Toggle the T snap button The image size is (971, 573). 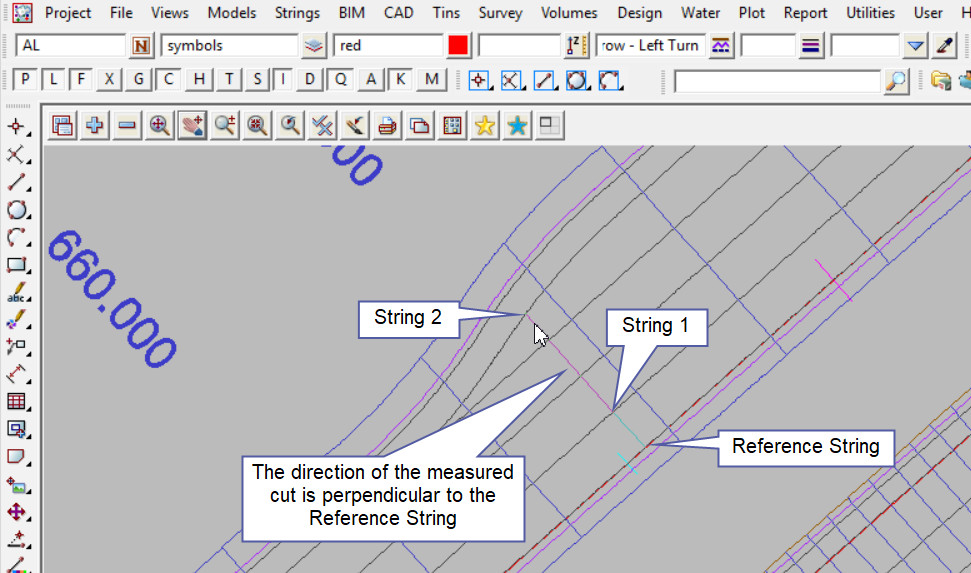tap(229, 80)
